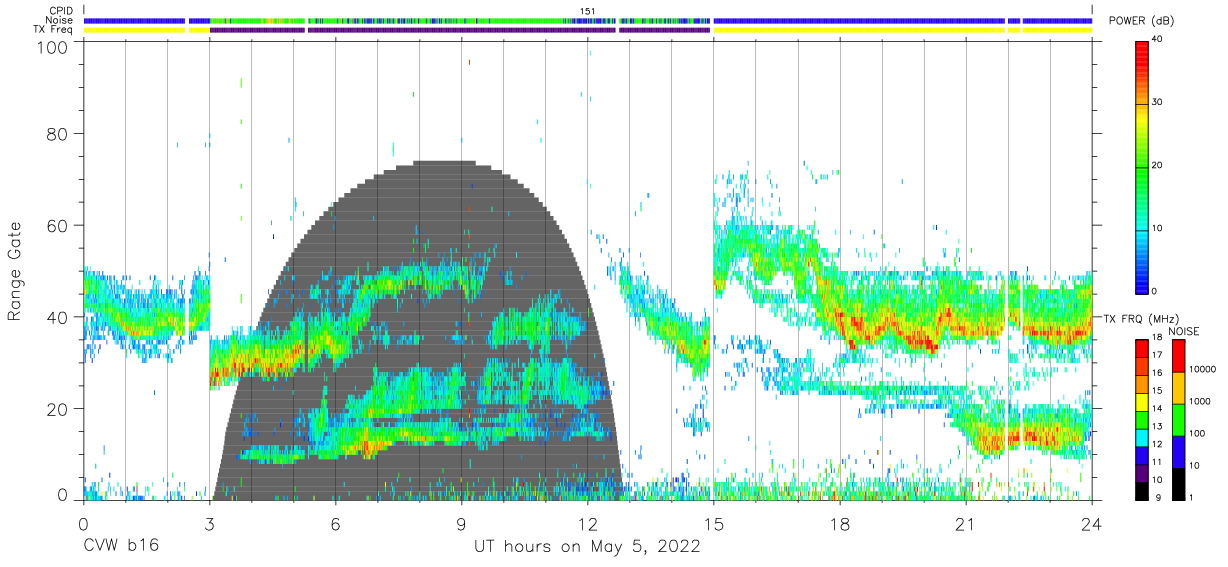The height and width of the screenshot is (567, 1228).
Task: Click the 0 tick on the power scale
Action: click(x=1155, y=291)
